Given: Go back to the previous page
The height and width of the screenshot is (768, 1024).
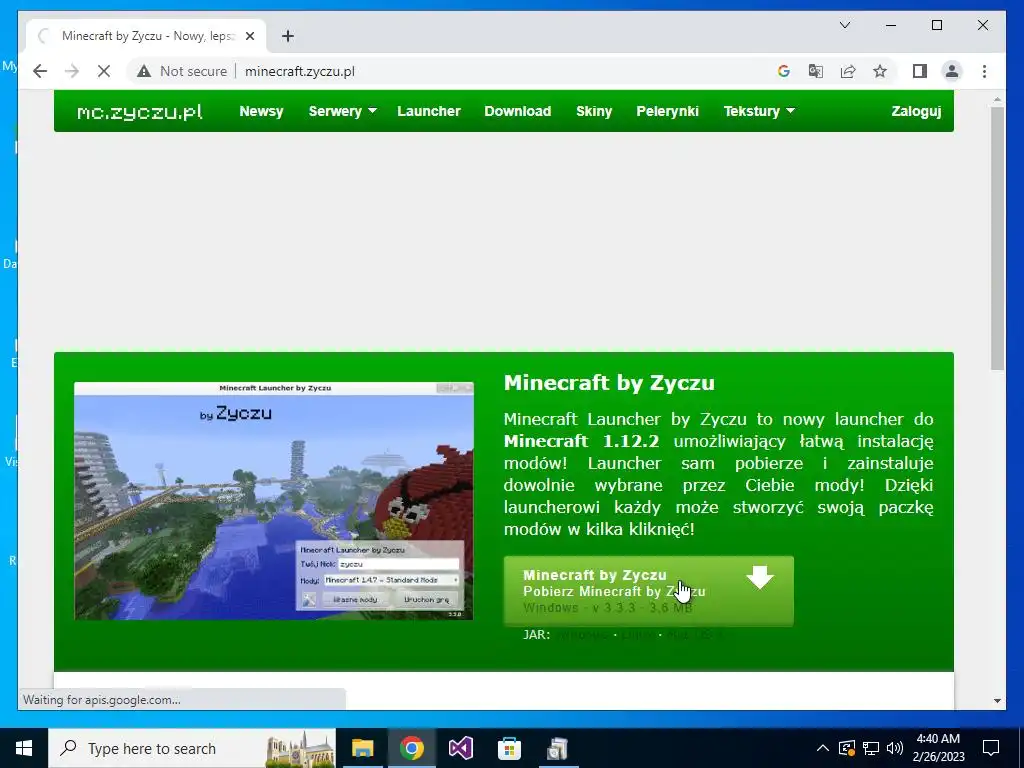Looking at the screenshot, I should coord(40,71).
